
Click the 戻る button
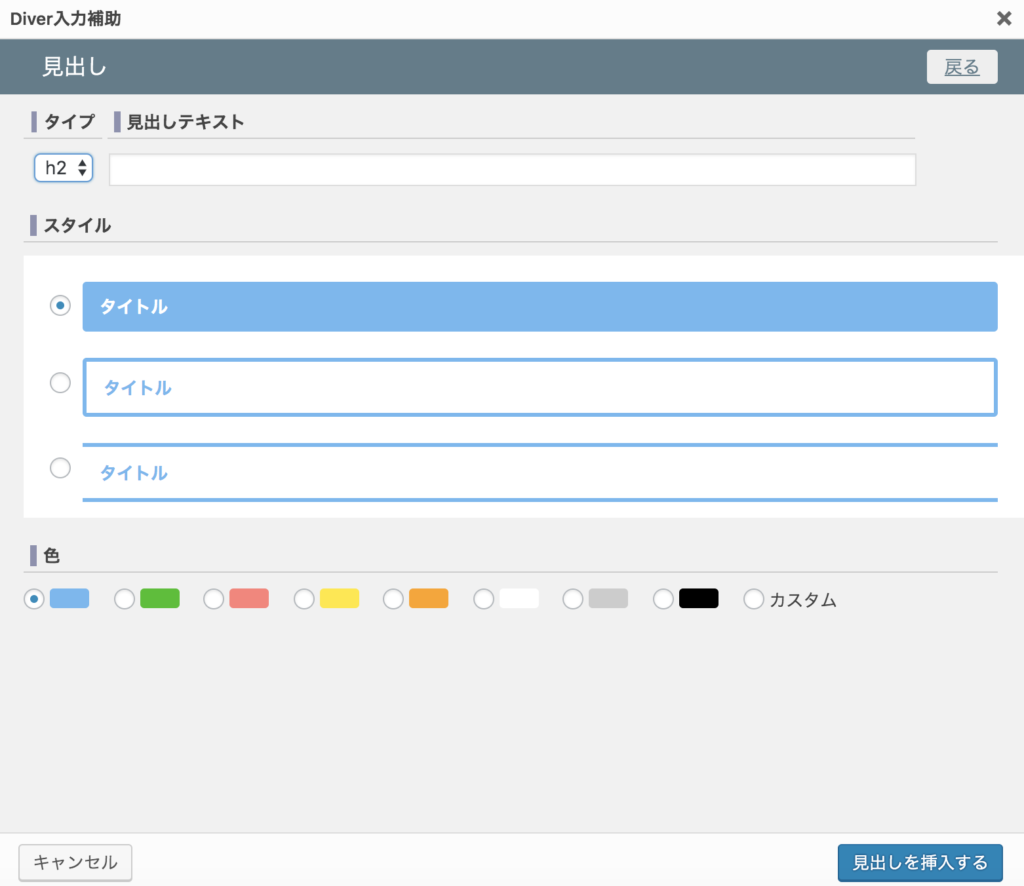point(961,67)
